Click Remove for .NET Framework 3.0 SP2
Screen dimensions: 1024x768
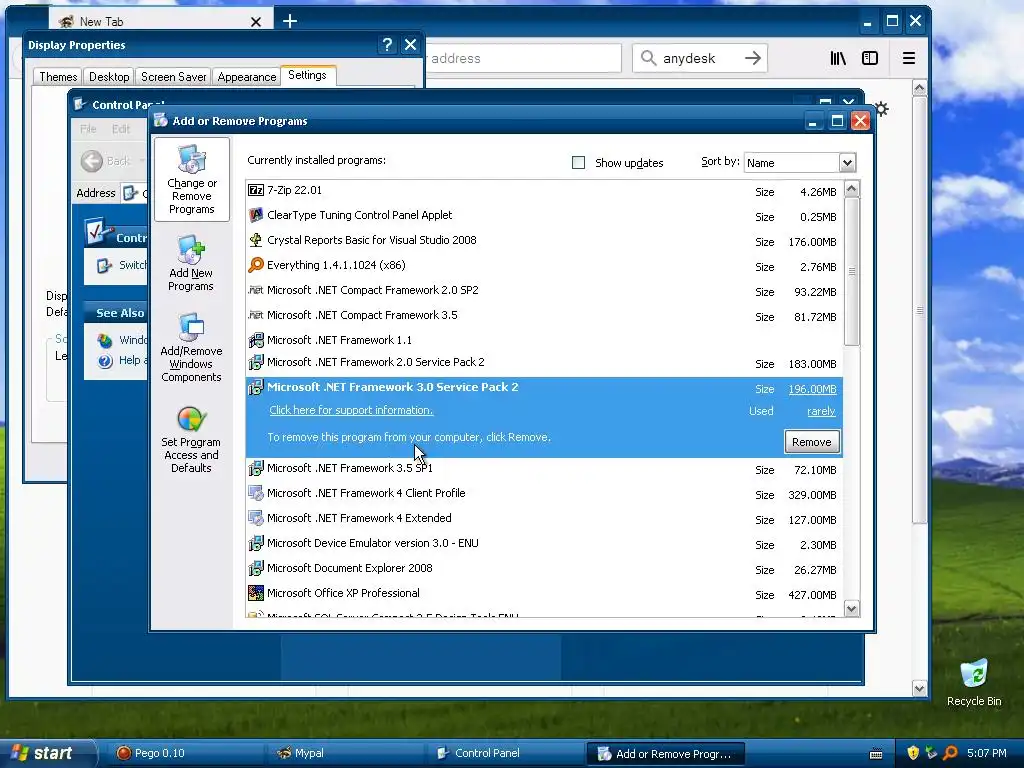[x=812, y=442]
